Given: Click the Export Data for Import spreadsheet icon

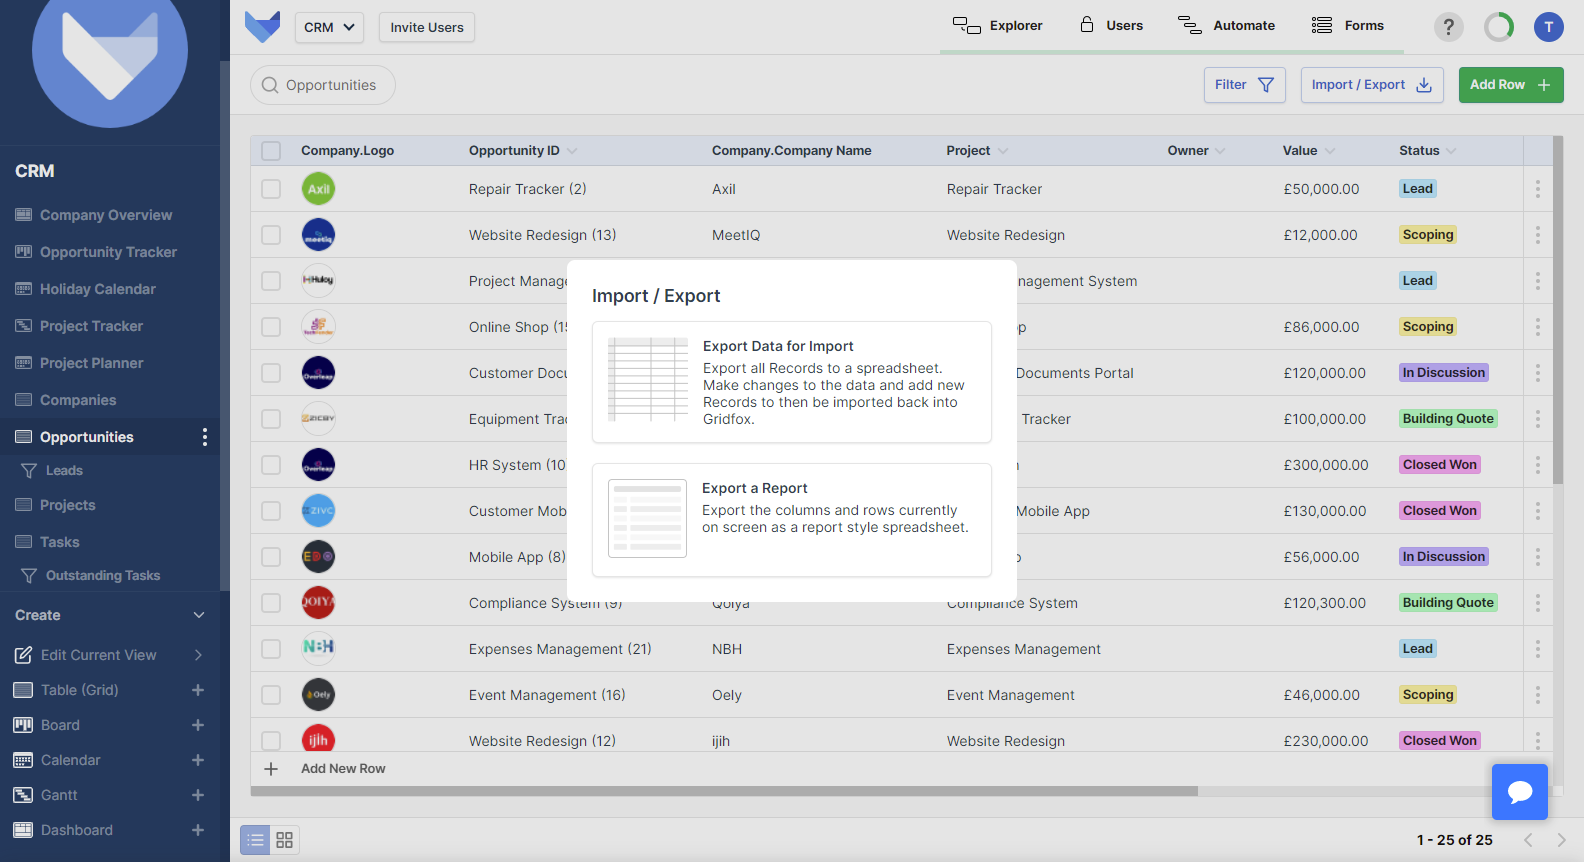Looking at the screenshot, I should [x=648, y=380].
